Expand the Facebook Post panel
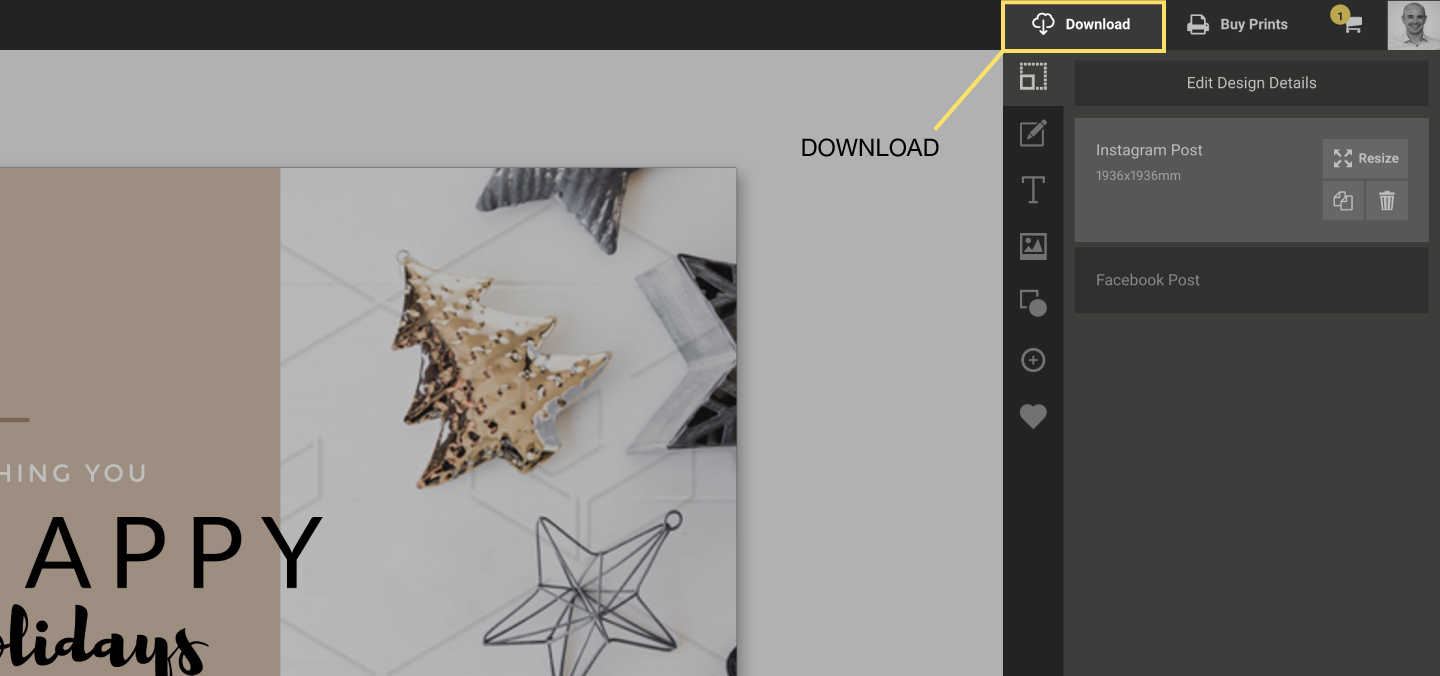This screenshot has height=676, width=1440. [1251, 280]
